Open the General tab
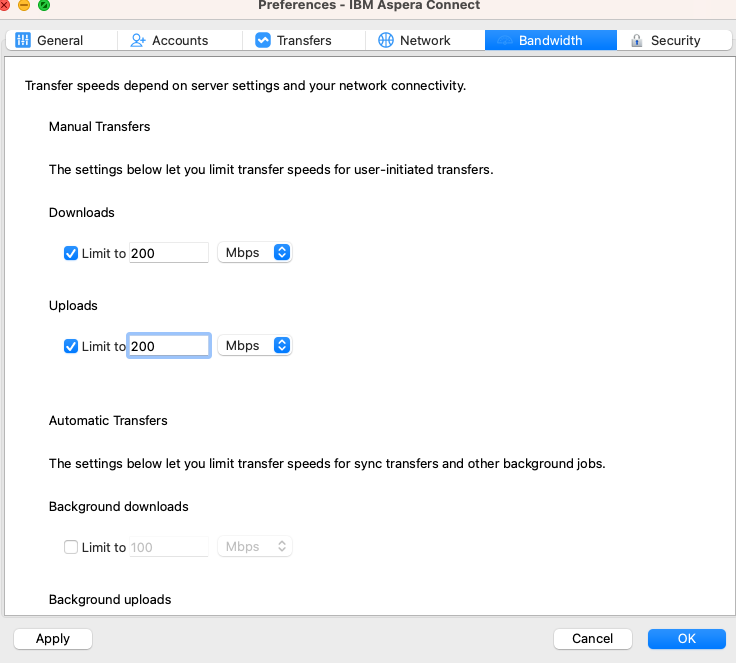 tap(61, 40)
